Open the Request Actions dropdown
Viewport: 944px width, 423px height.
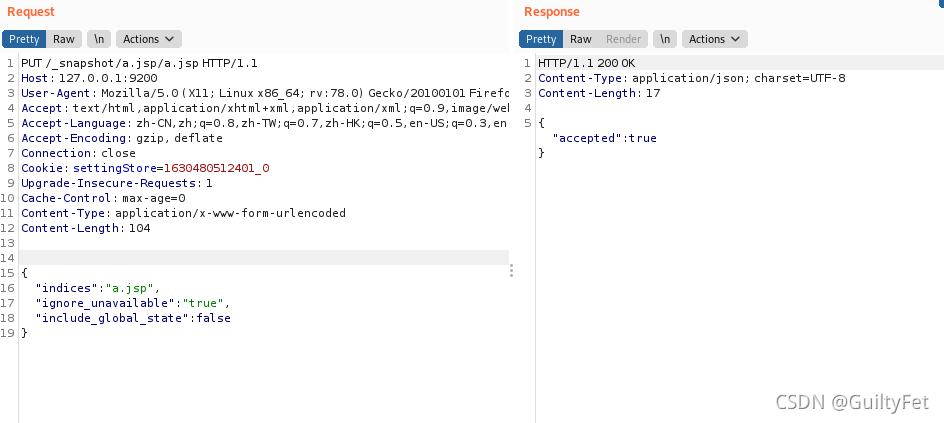149,39
